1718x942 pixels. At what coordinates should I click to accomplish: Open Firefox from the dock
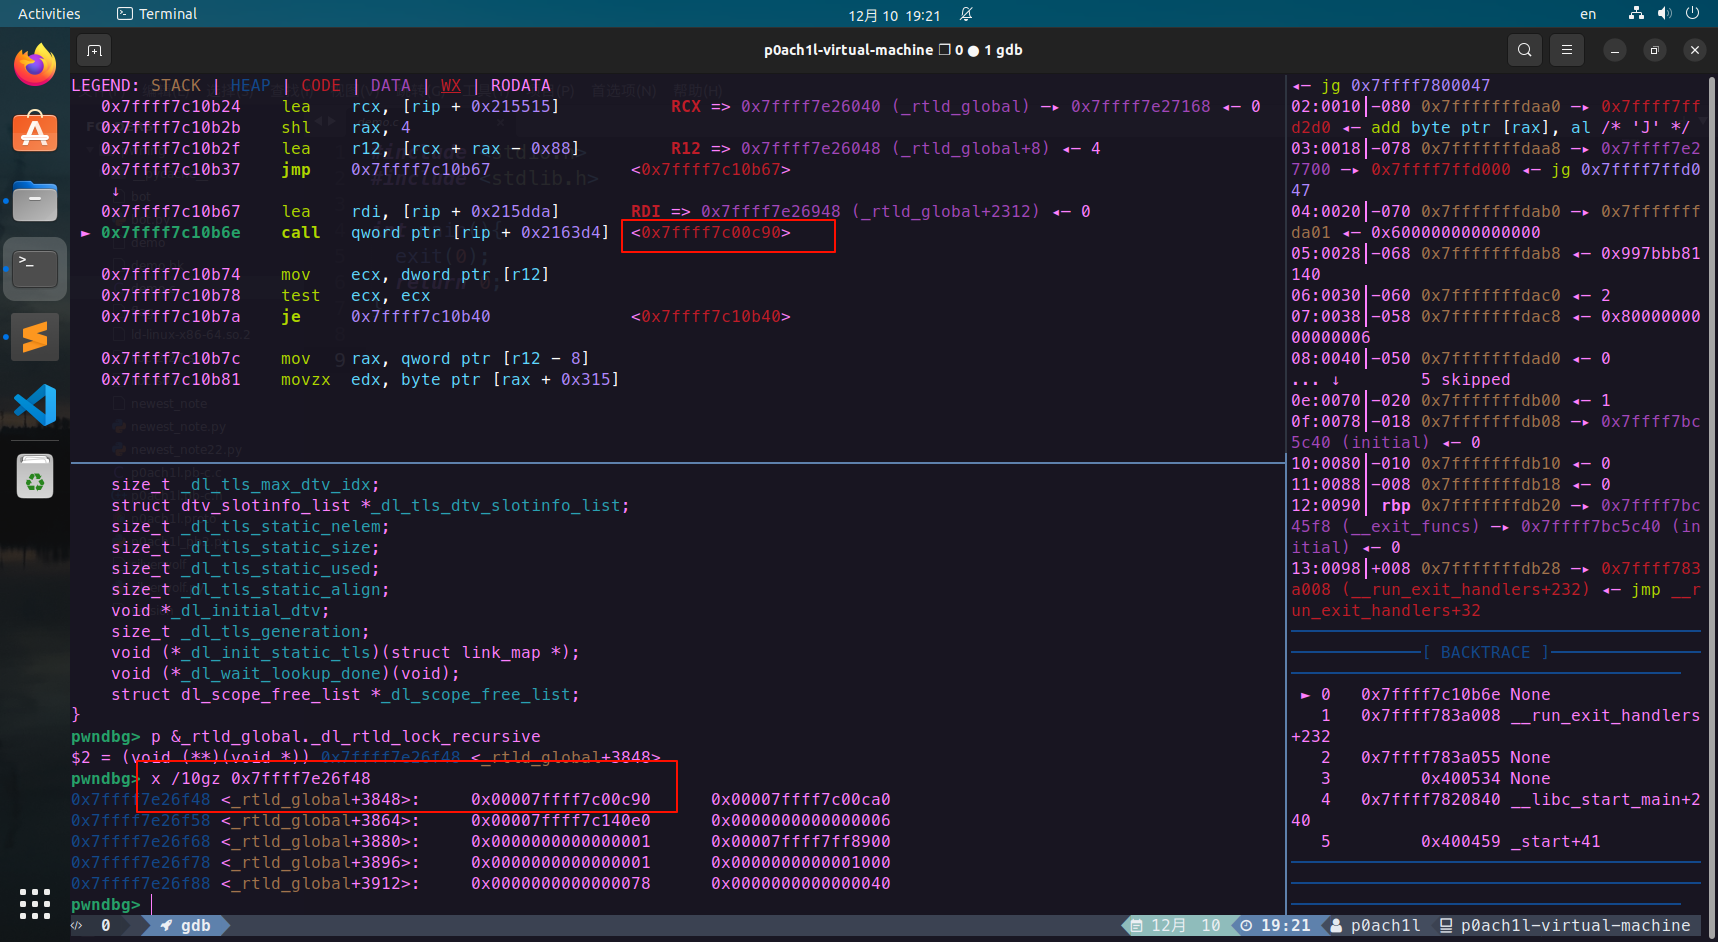coord(35,65)
